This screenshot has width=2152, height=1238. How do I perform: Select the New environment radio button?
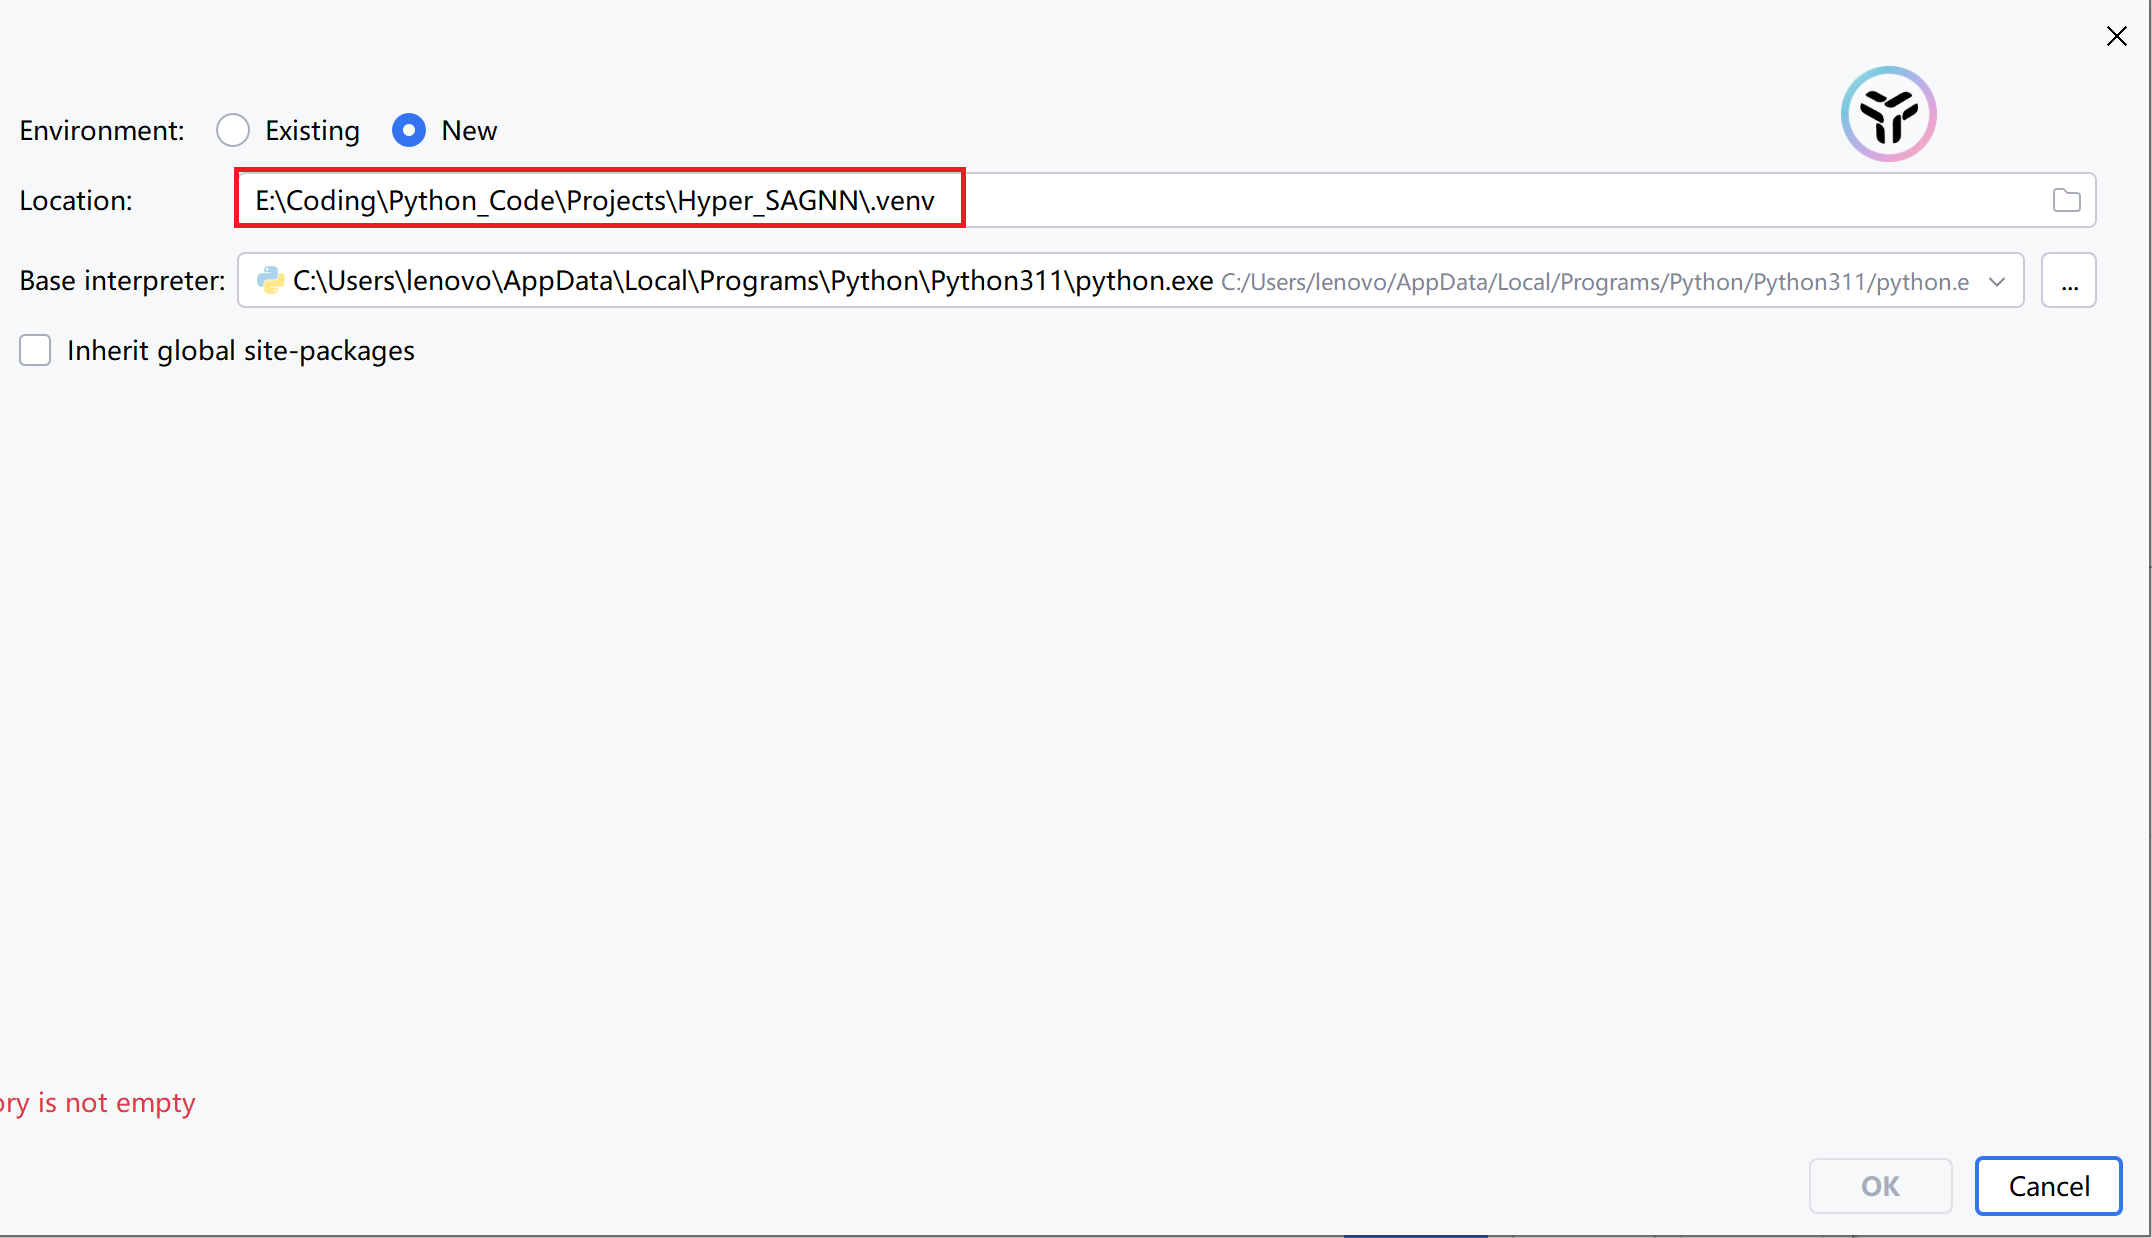(409, 130)
